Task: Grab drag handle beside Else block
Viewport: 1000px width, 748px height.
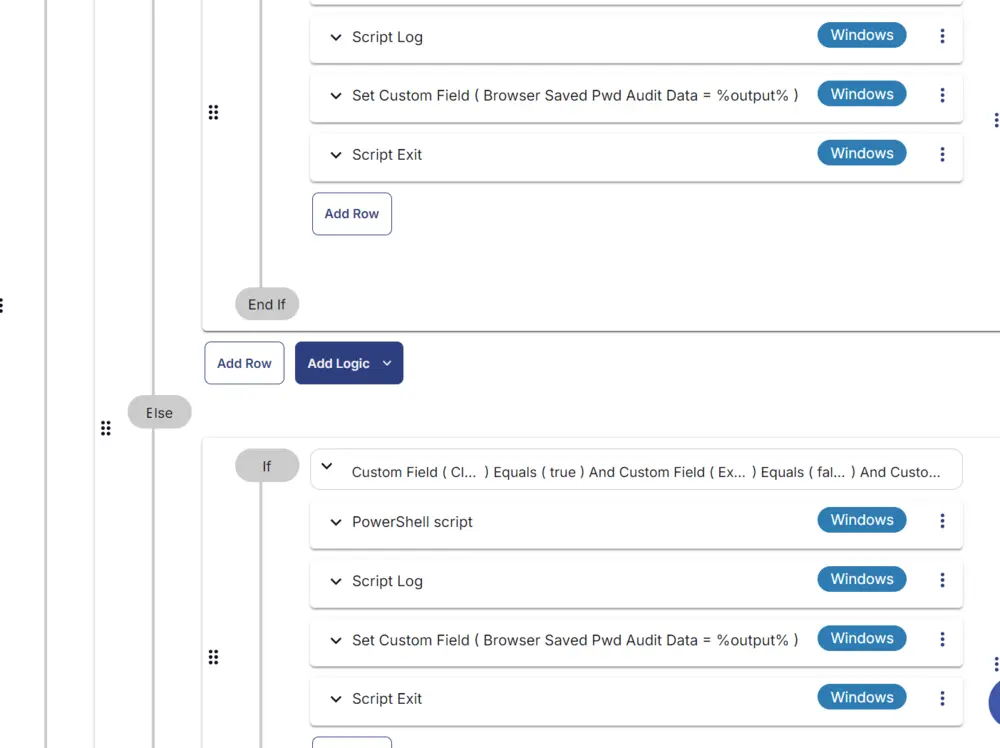Action: 106,429
